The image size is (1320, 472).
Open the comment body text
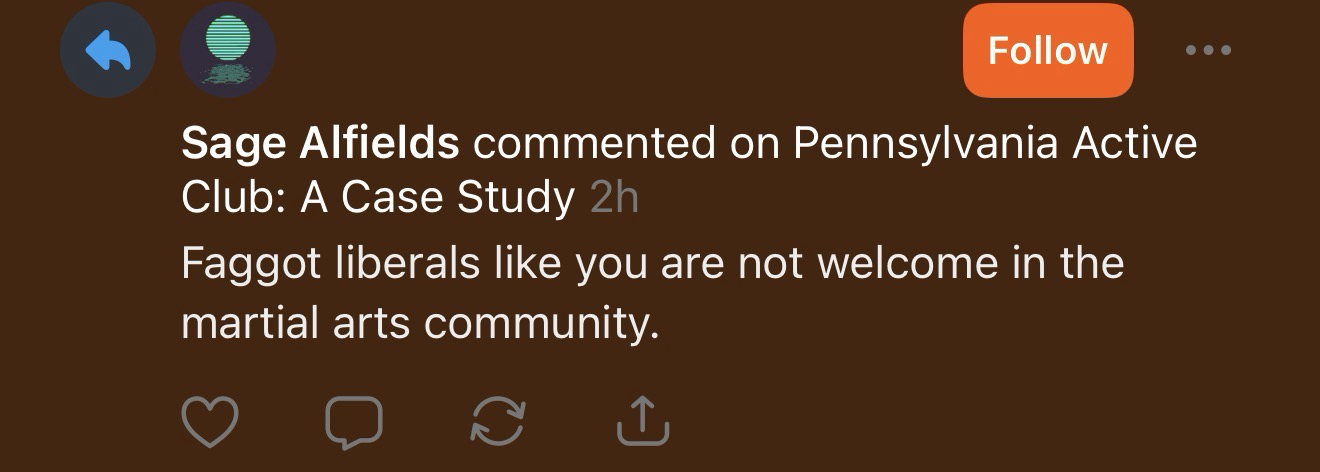click(x=652, y=264)
